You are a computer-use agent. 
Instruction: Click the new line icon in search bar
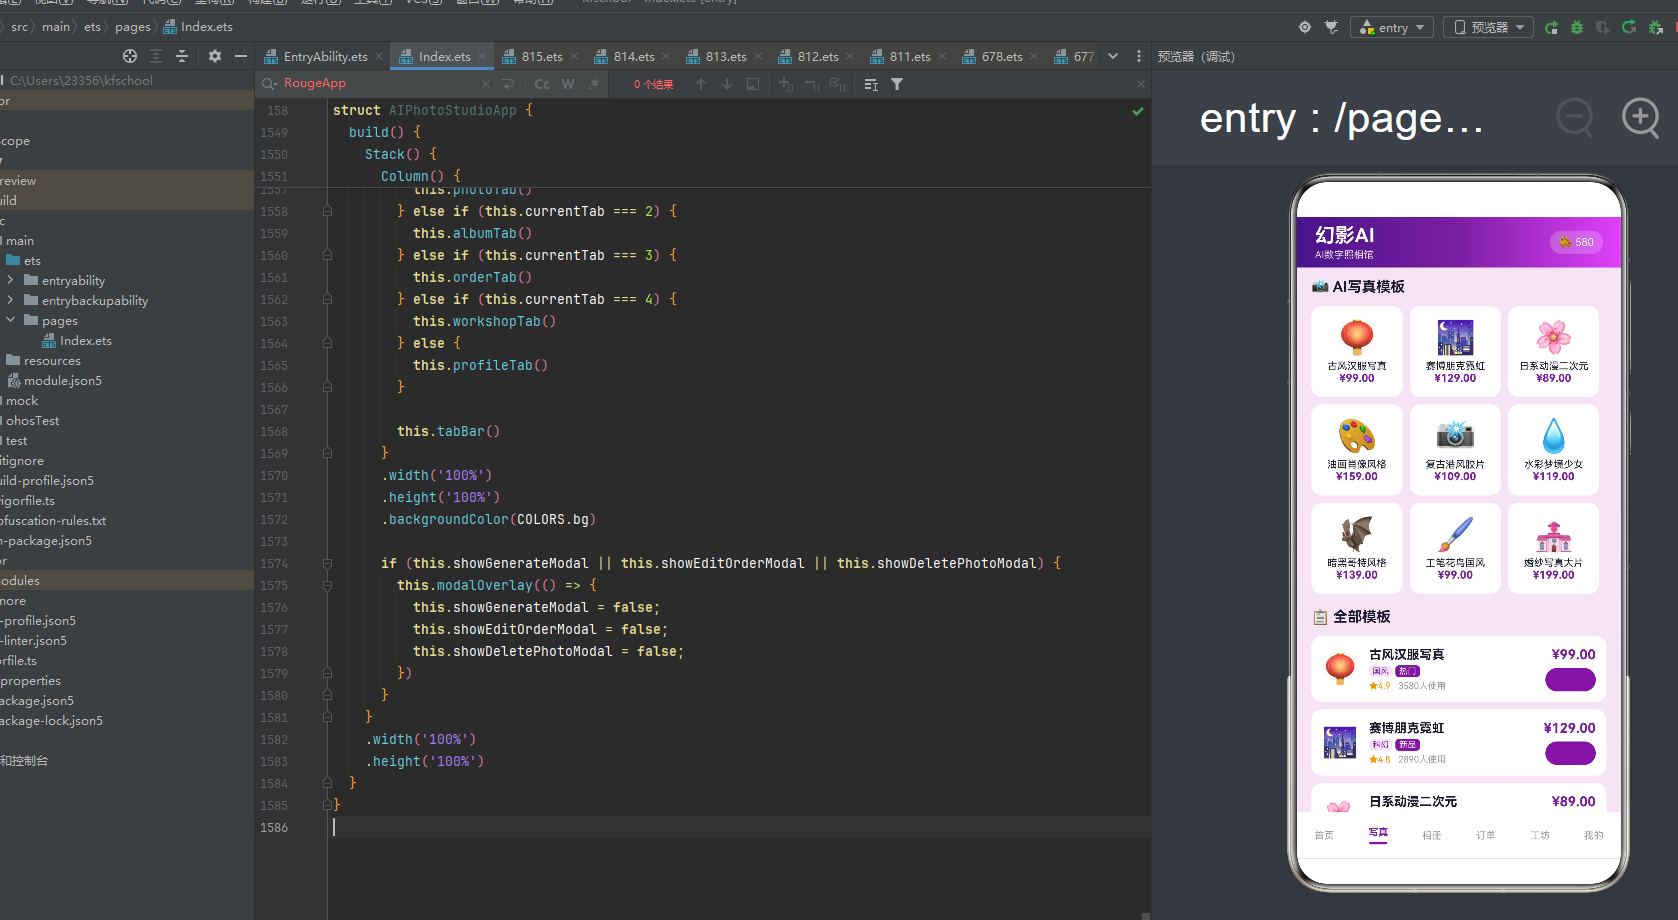(x=508, y=84)
